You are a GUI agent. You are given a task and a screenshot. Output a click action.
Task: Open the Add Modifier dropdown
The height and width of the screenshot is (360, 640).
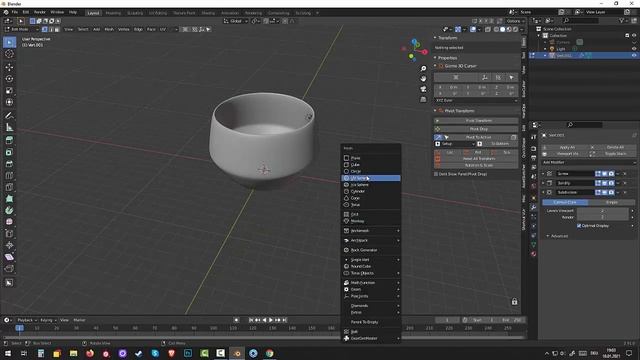pos(589,162)
